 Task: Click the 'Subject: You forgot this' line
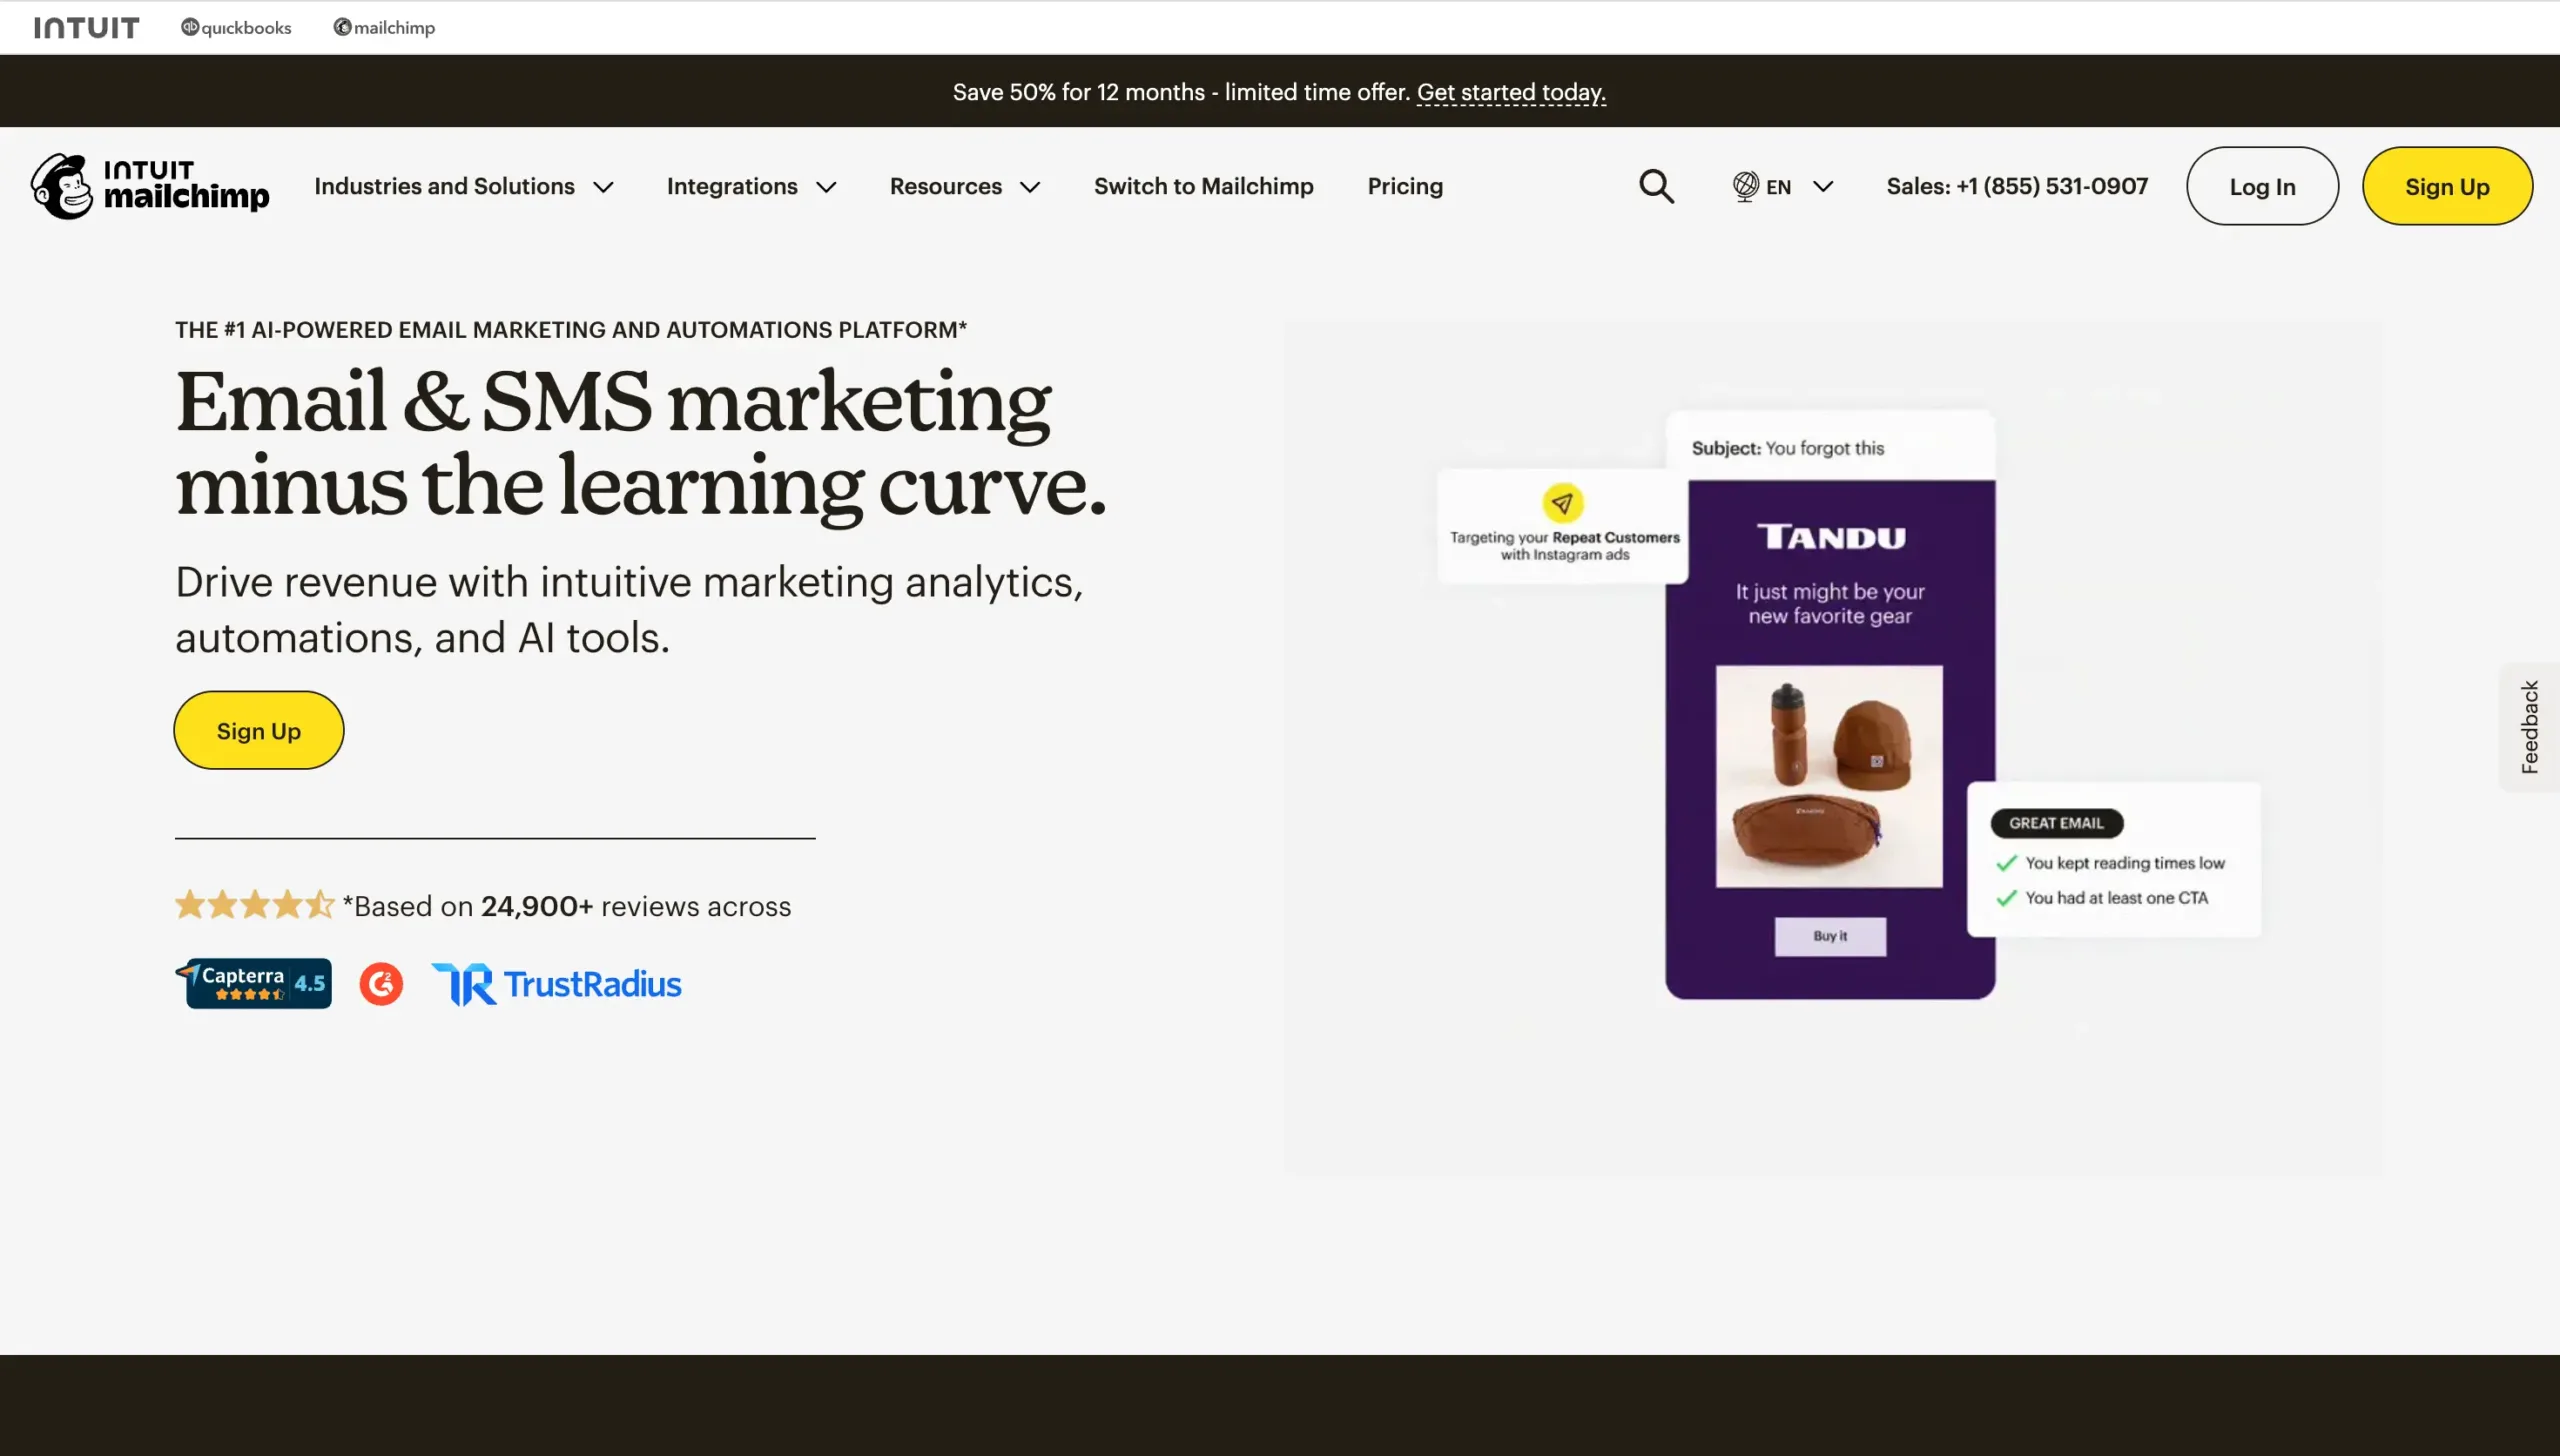tap(1787, 448)
